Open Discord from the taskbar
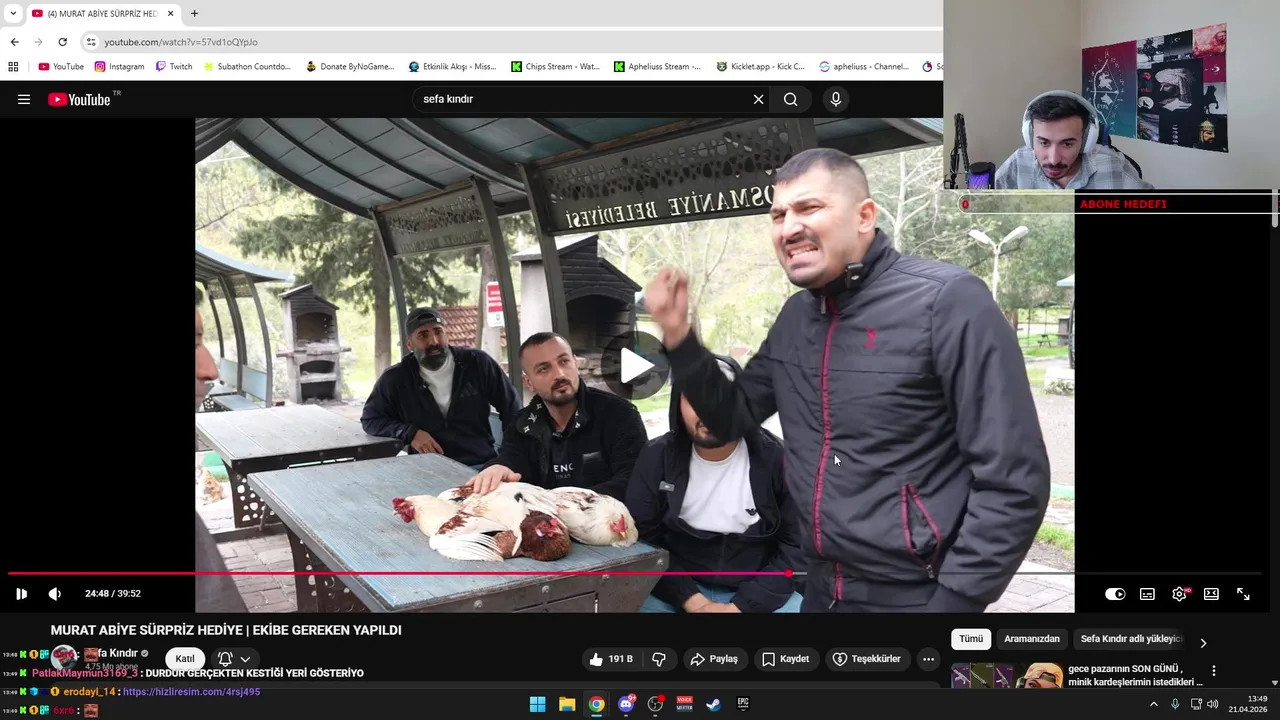Viewport: 1280px width, 720px height. (626, 704)
